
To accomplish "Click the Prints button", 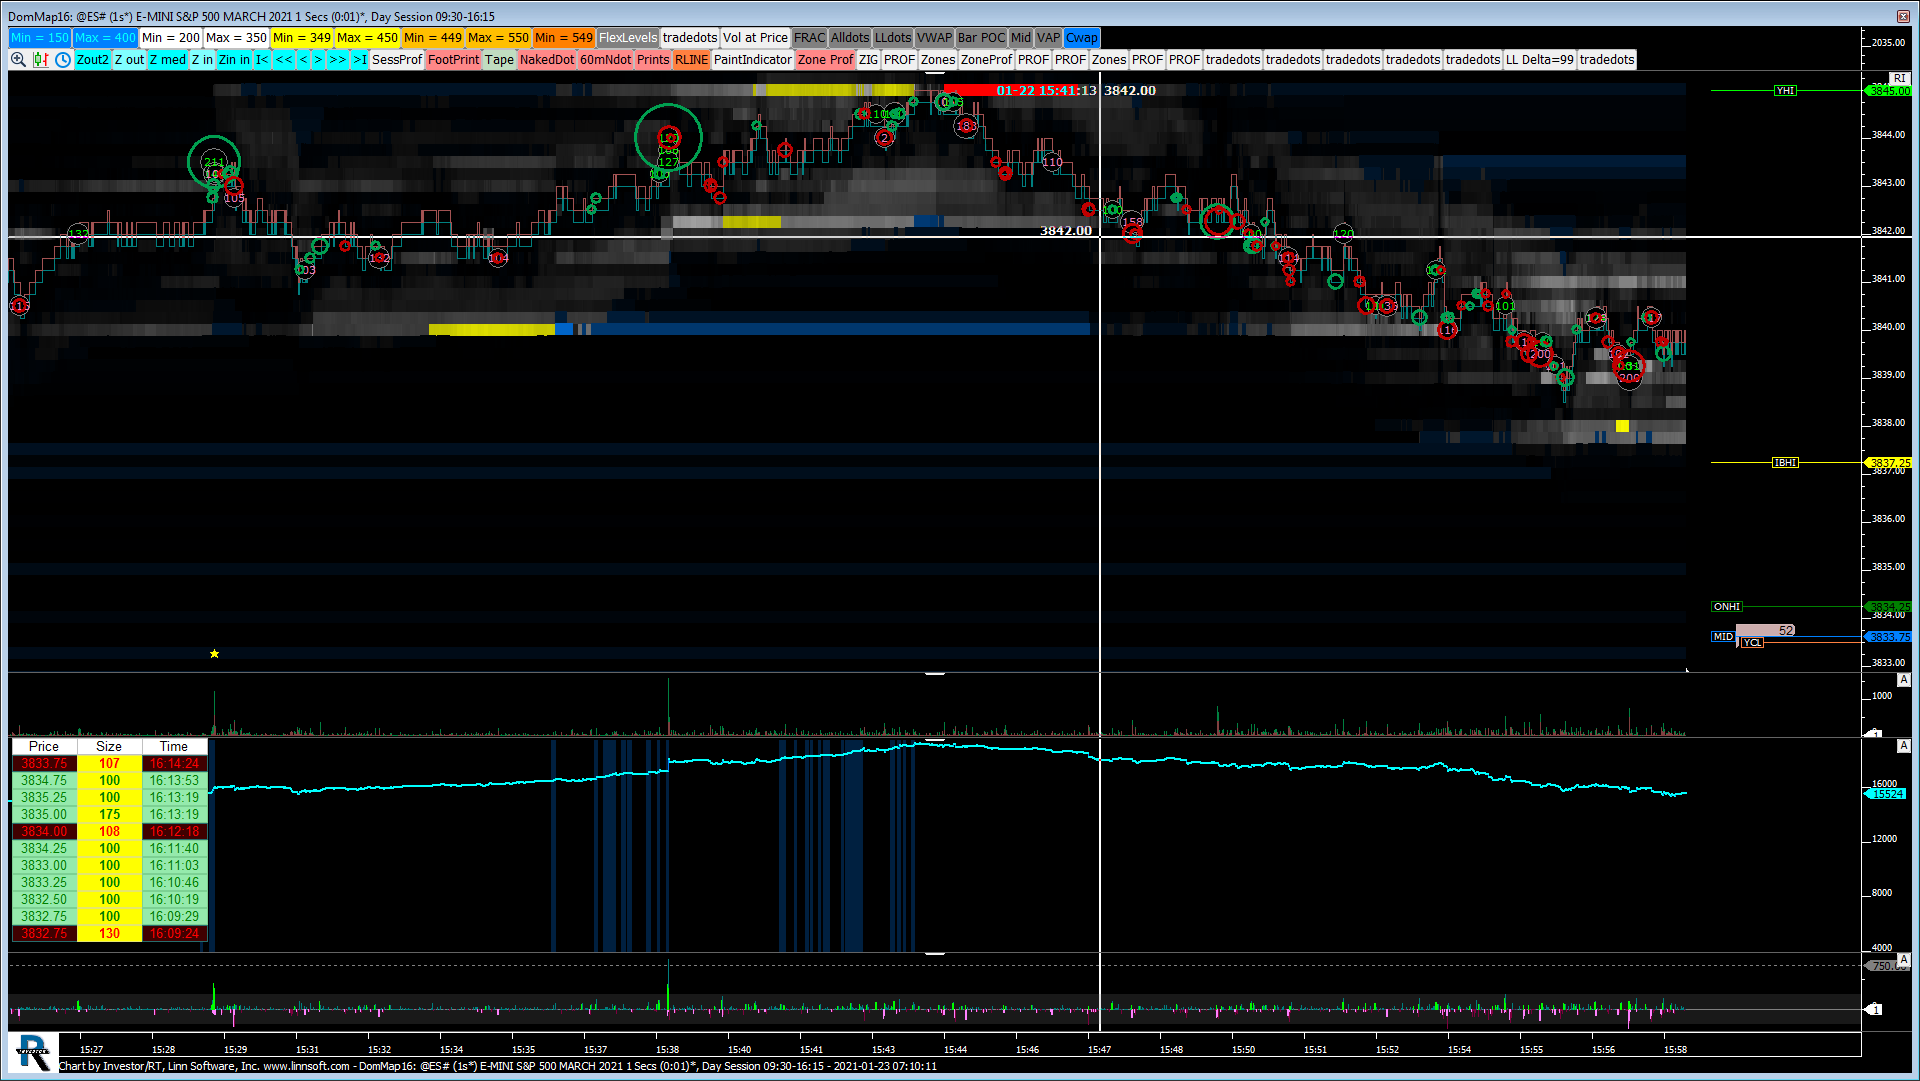I will (653, 60).
